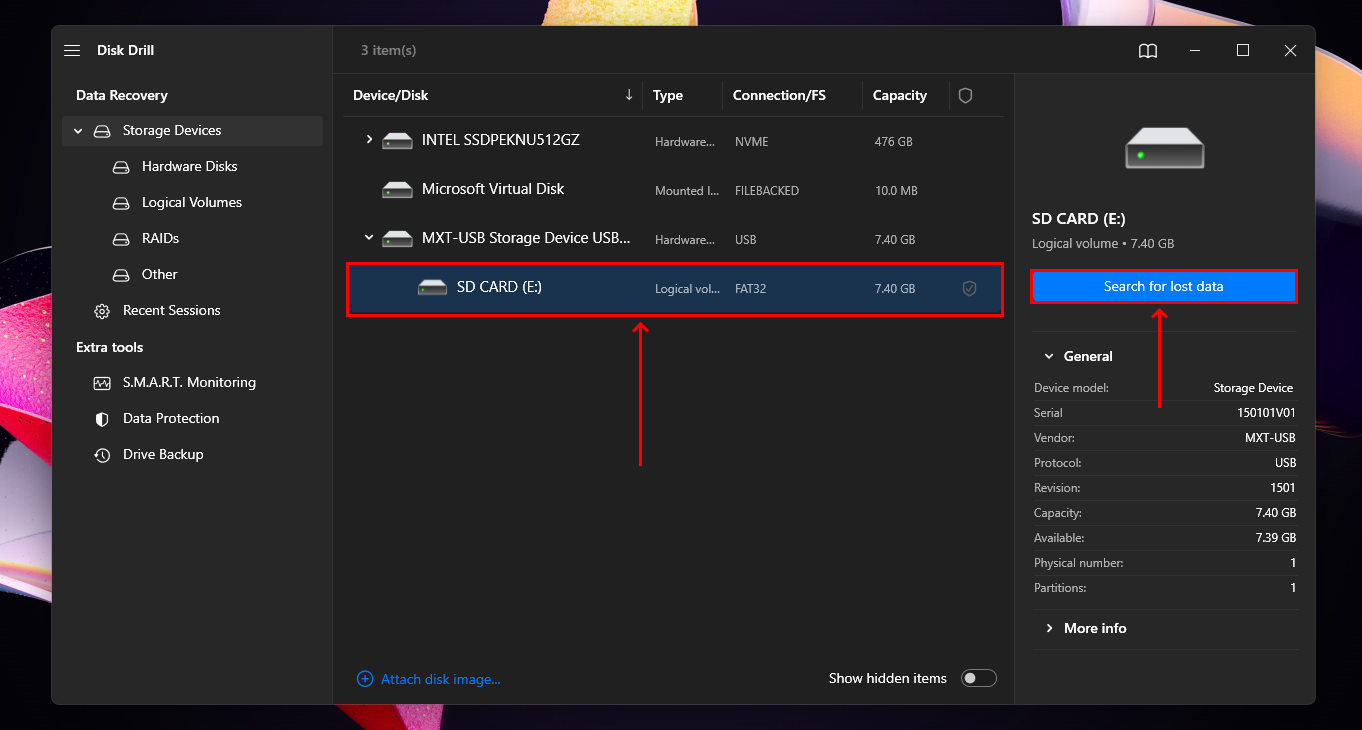
Task: Click the NVME connection cell
Action: (x=752, y=142)
